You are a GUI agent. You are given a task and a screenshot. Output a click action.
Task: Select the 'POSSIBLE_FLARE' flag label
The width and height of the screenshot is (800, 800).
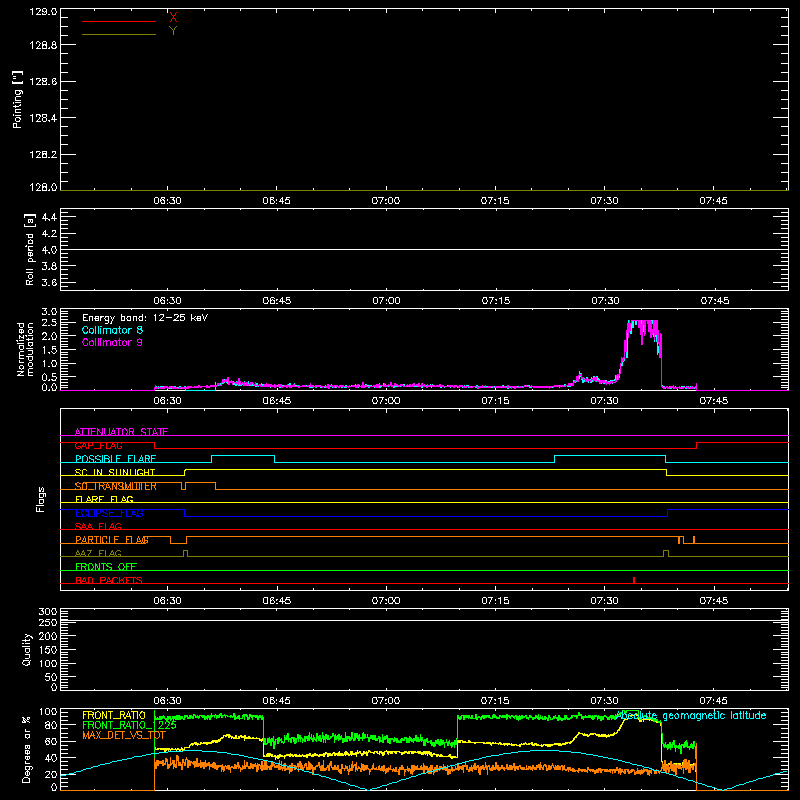click(x=115, y=459)
